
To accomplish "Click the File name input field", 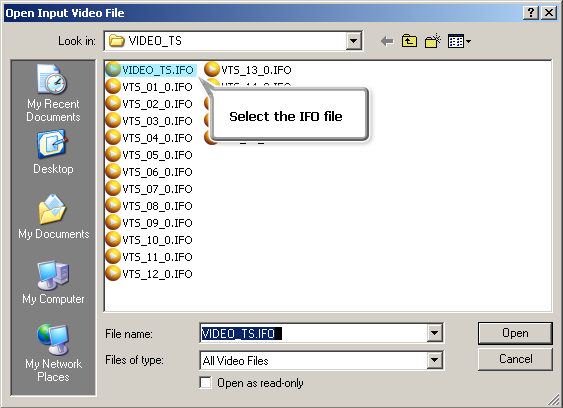I will [x=313, y=333].
